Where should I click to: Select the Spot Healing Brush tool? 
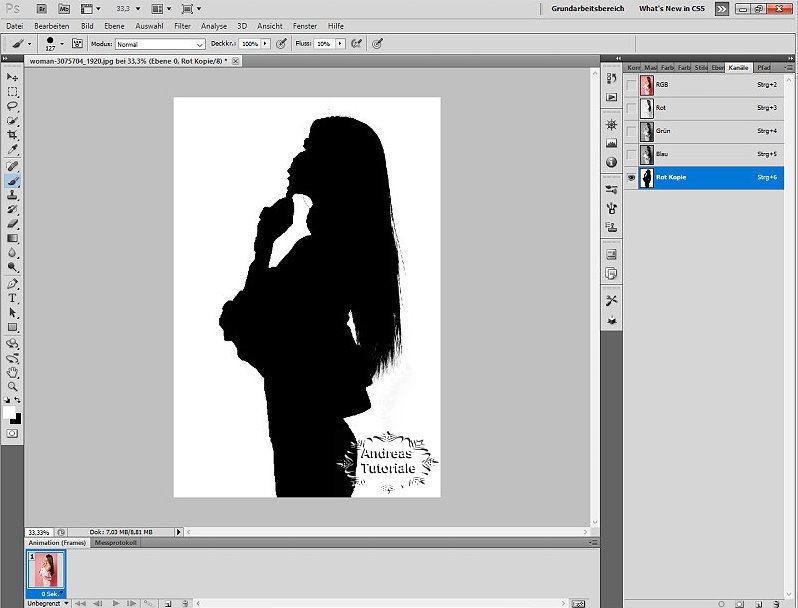pyautogui.click(x=12, y=166)
